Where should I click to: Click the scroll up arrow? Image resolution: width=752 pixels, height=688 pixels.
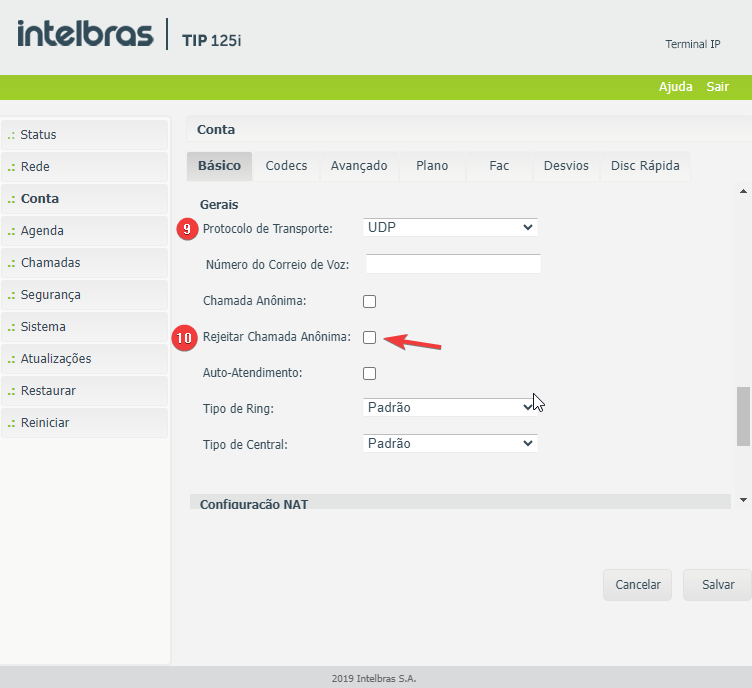(x=742, y=191)
